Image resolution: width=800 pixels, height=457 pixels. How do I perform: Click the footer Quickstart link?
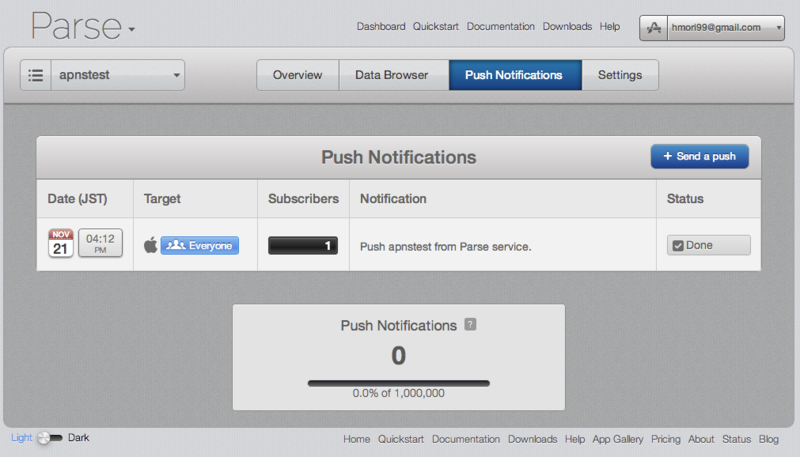tap(401, 439)
